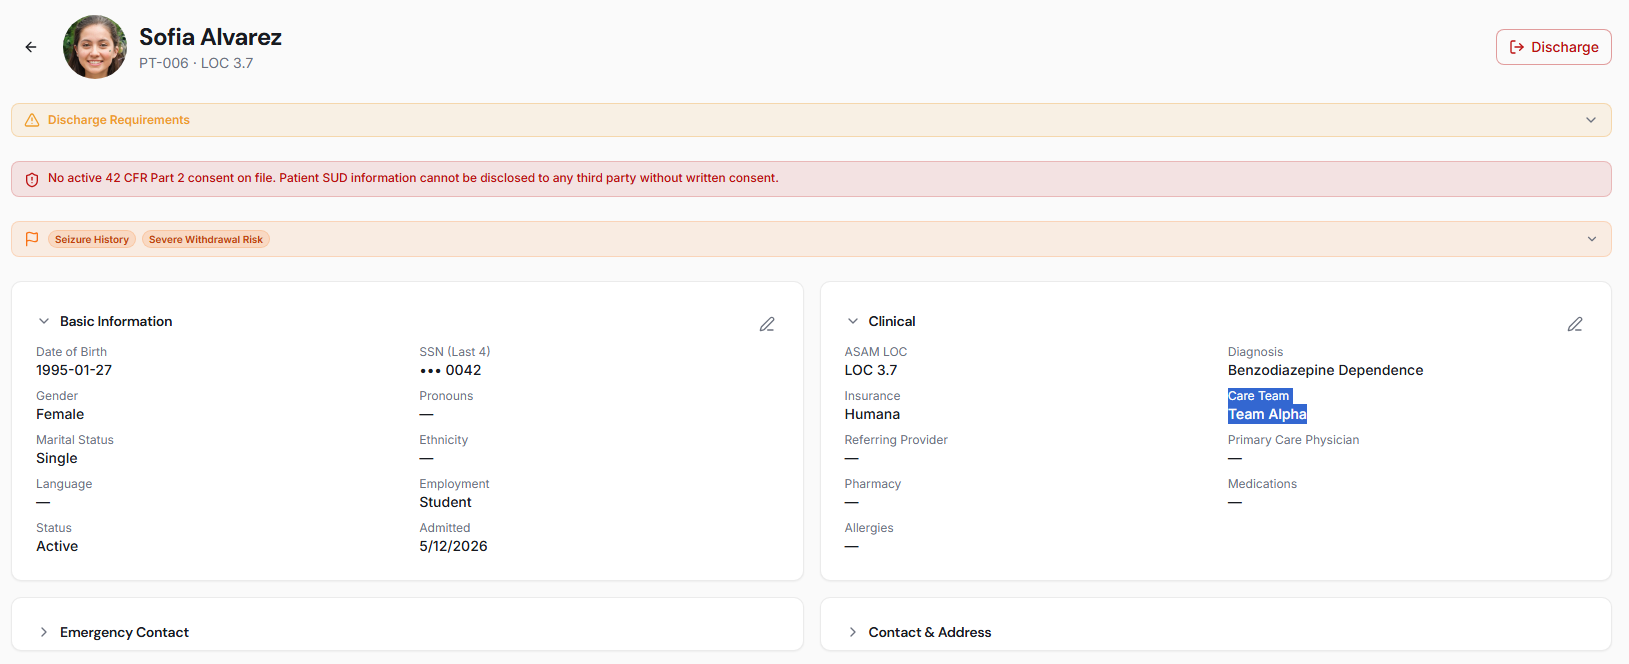The height and width of the screenshot is (664, 1629).
Task: Click the date of birth 1995-01-27
Action: tap(74, 370)
